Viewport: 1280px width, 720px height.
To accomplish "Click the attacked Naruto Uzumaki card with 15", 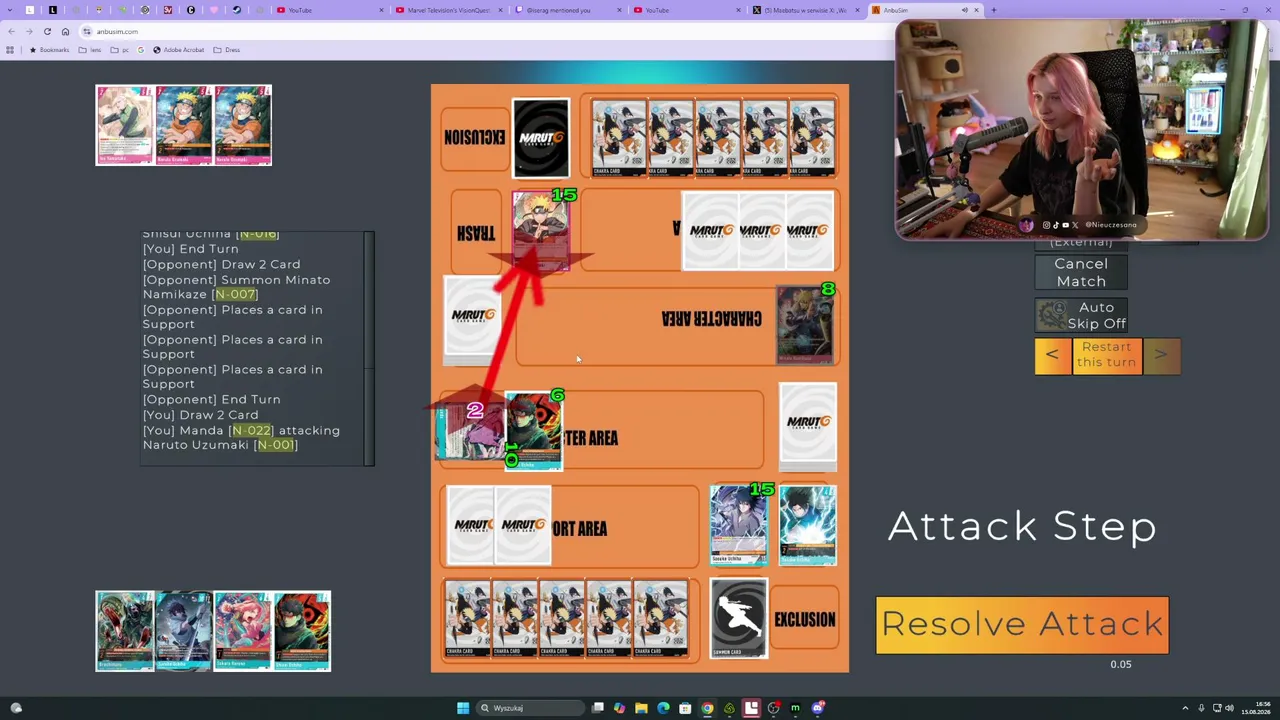I will (541, 232).
